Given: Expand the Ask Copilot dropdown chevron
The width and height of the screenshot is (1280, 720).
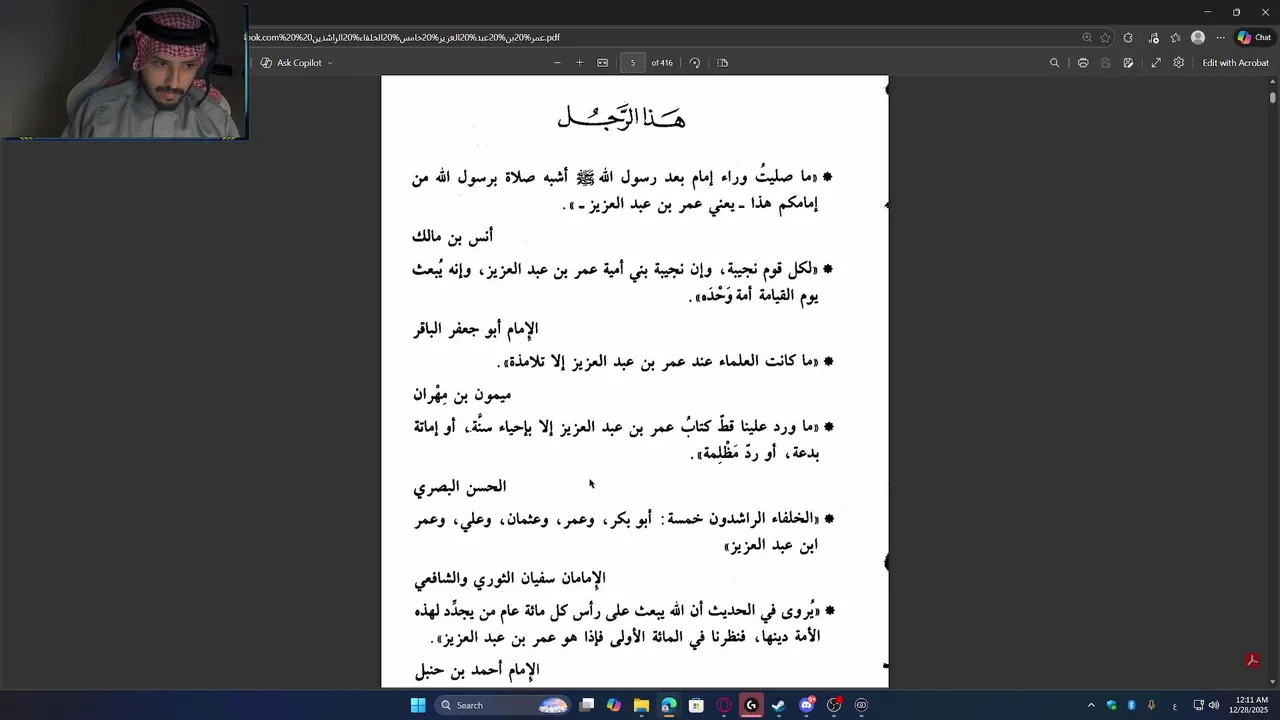Looking at the screenshot, I should [x=330, y=63].
